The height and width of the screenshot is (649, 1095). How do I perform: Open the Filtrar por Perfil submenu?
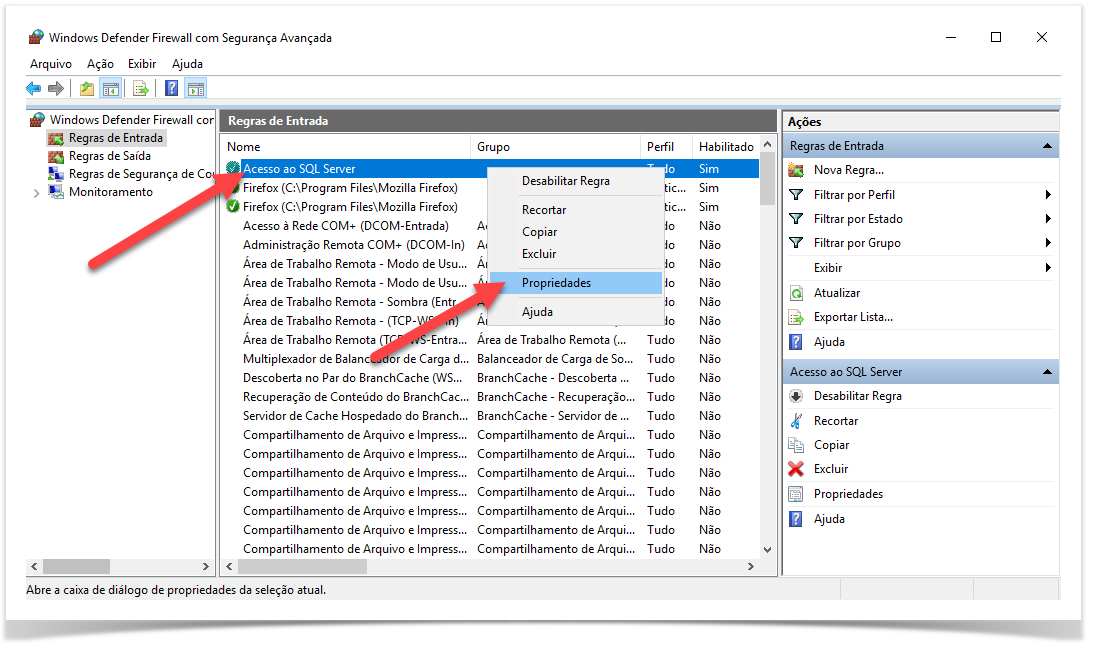pos(1048,195)
